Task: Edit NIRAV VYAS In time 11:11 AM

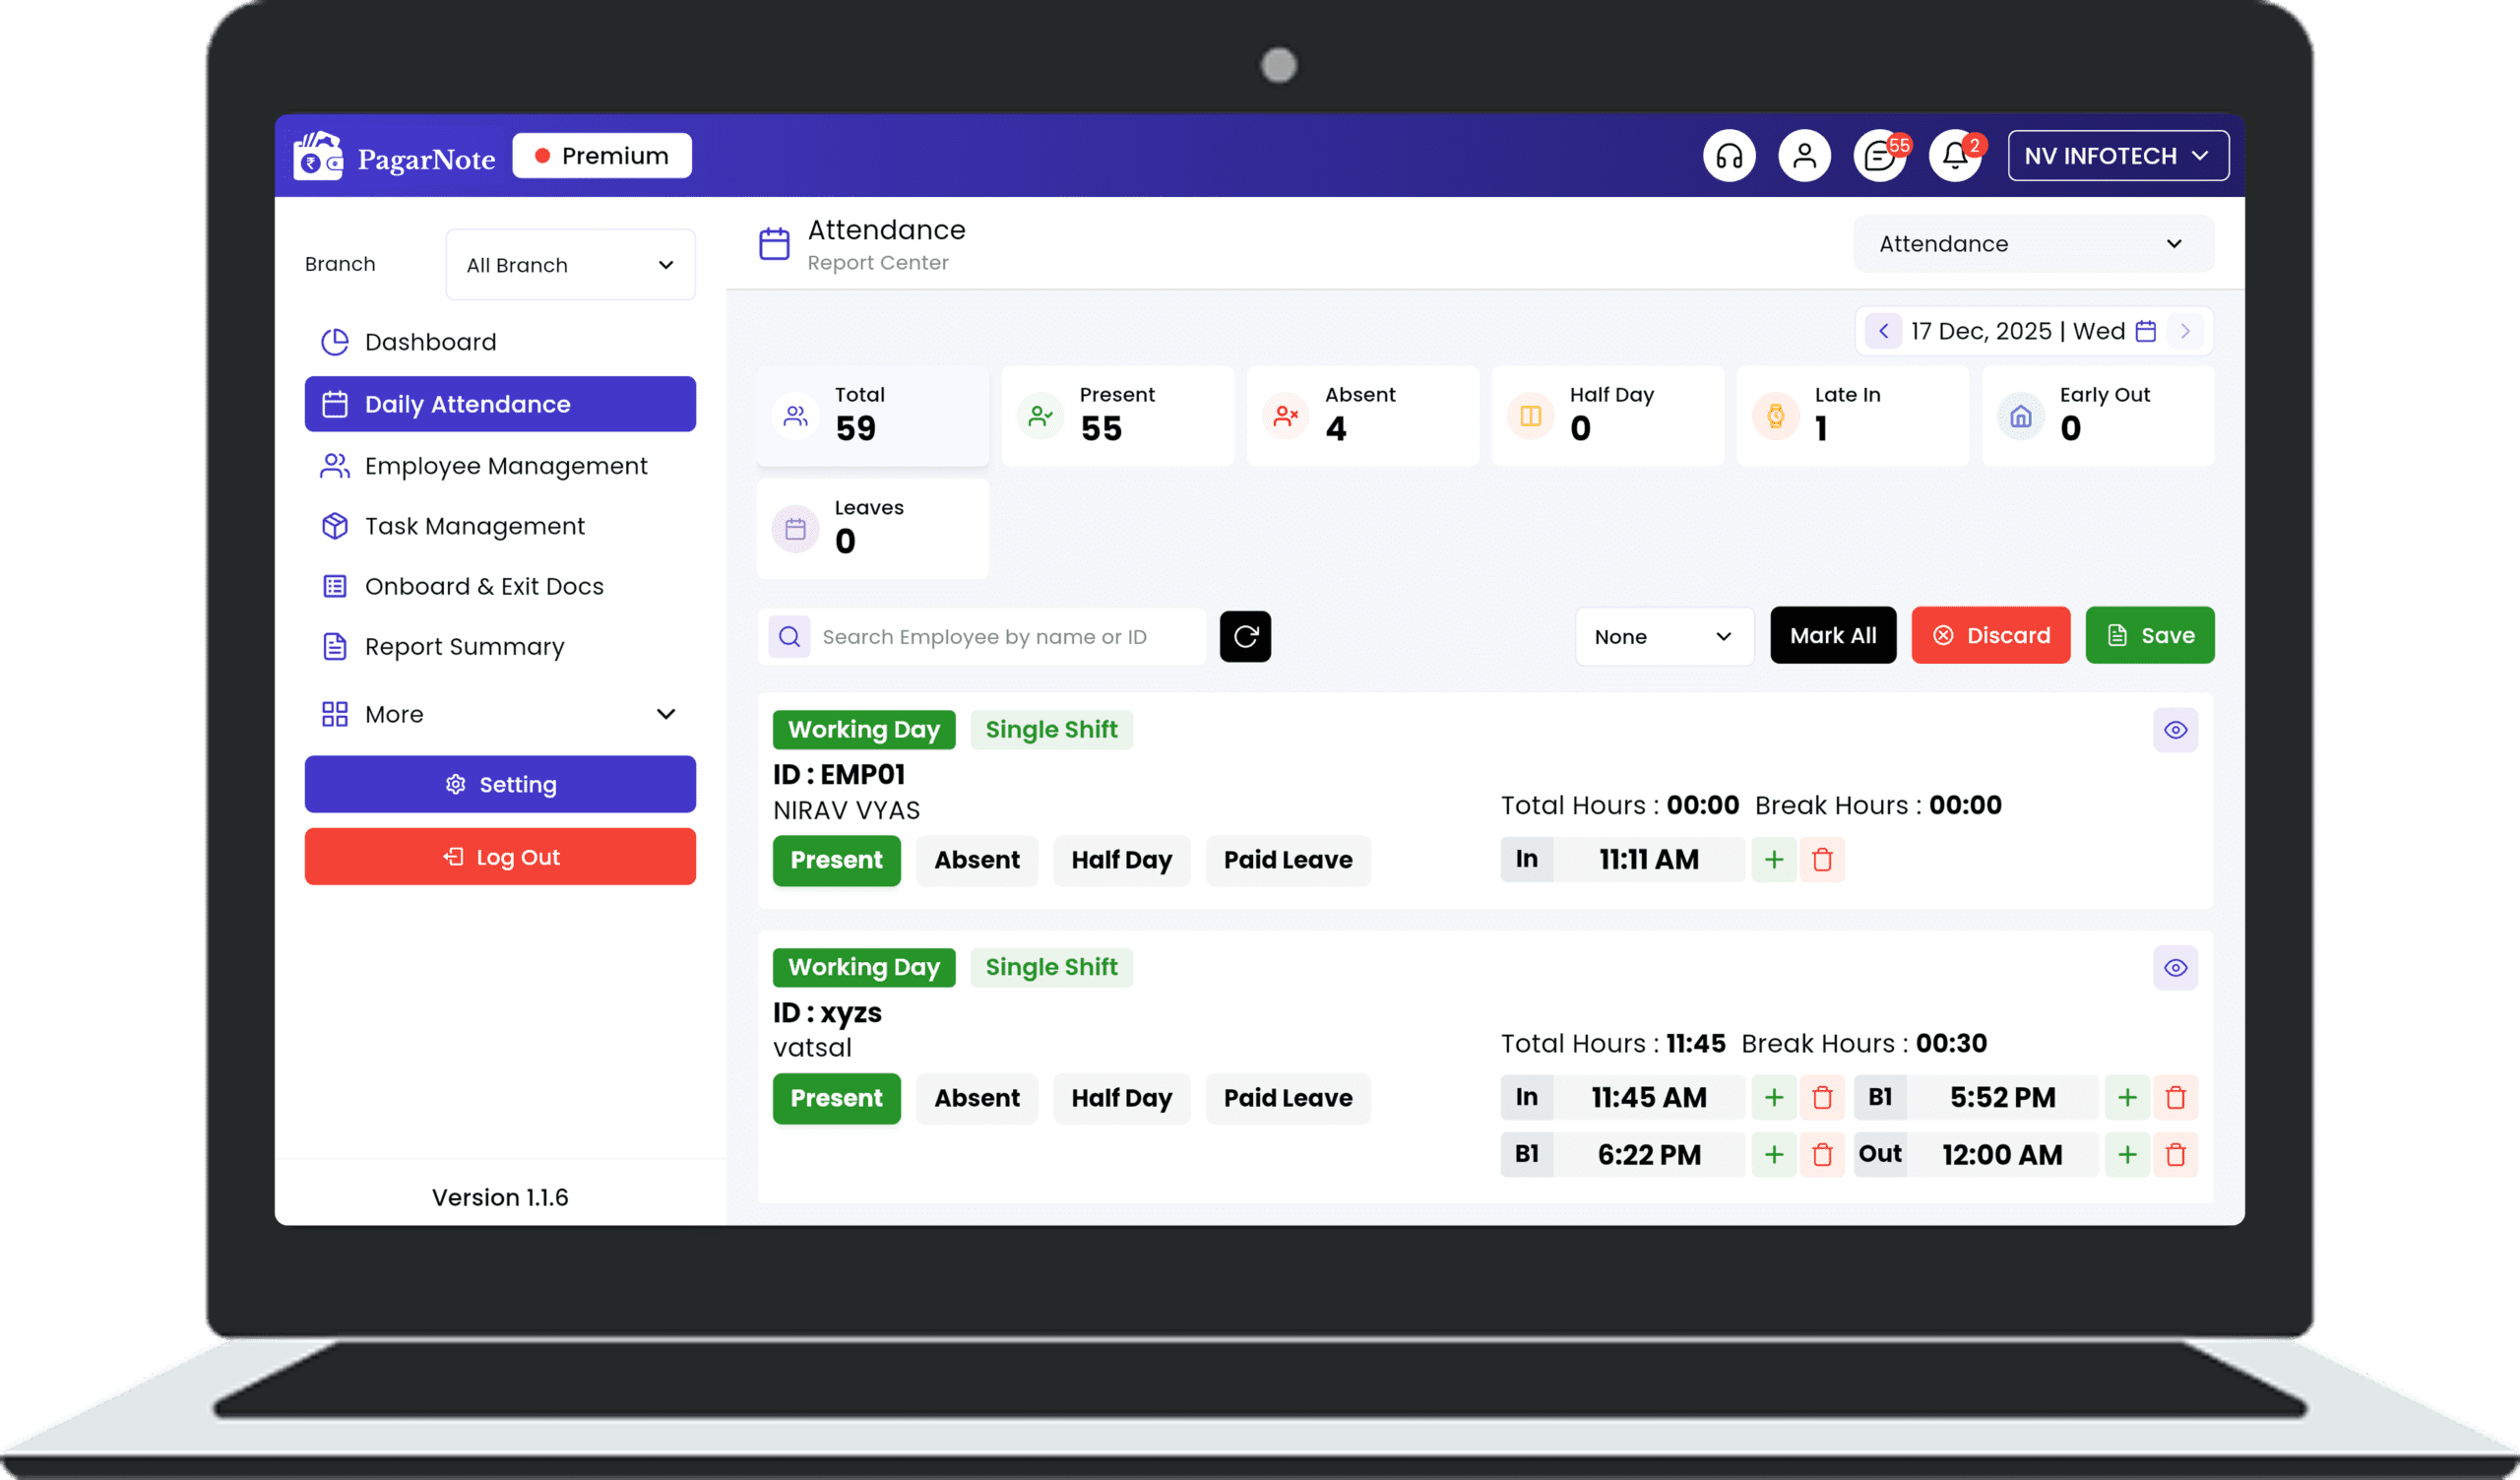Action: click(x=1648, y=859)
